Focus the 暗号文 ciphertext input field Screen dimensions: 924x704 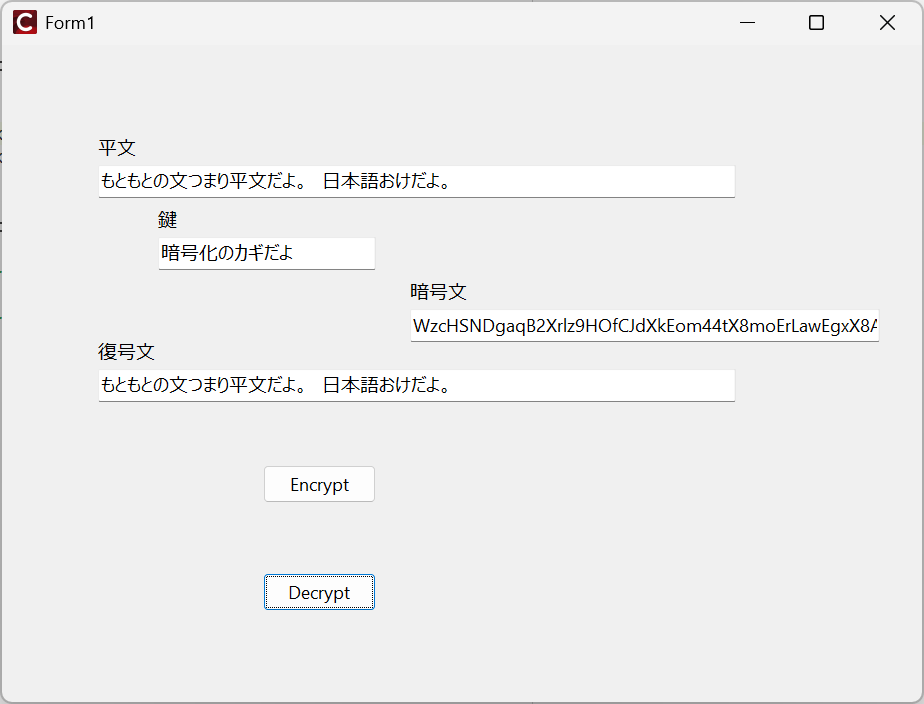(644, 326)
